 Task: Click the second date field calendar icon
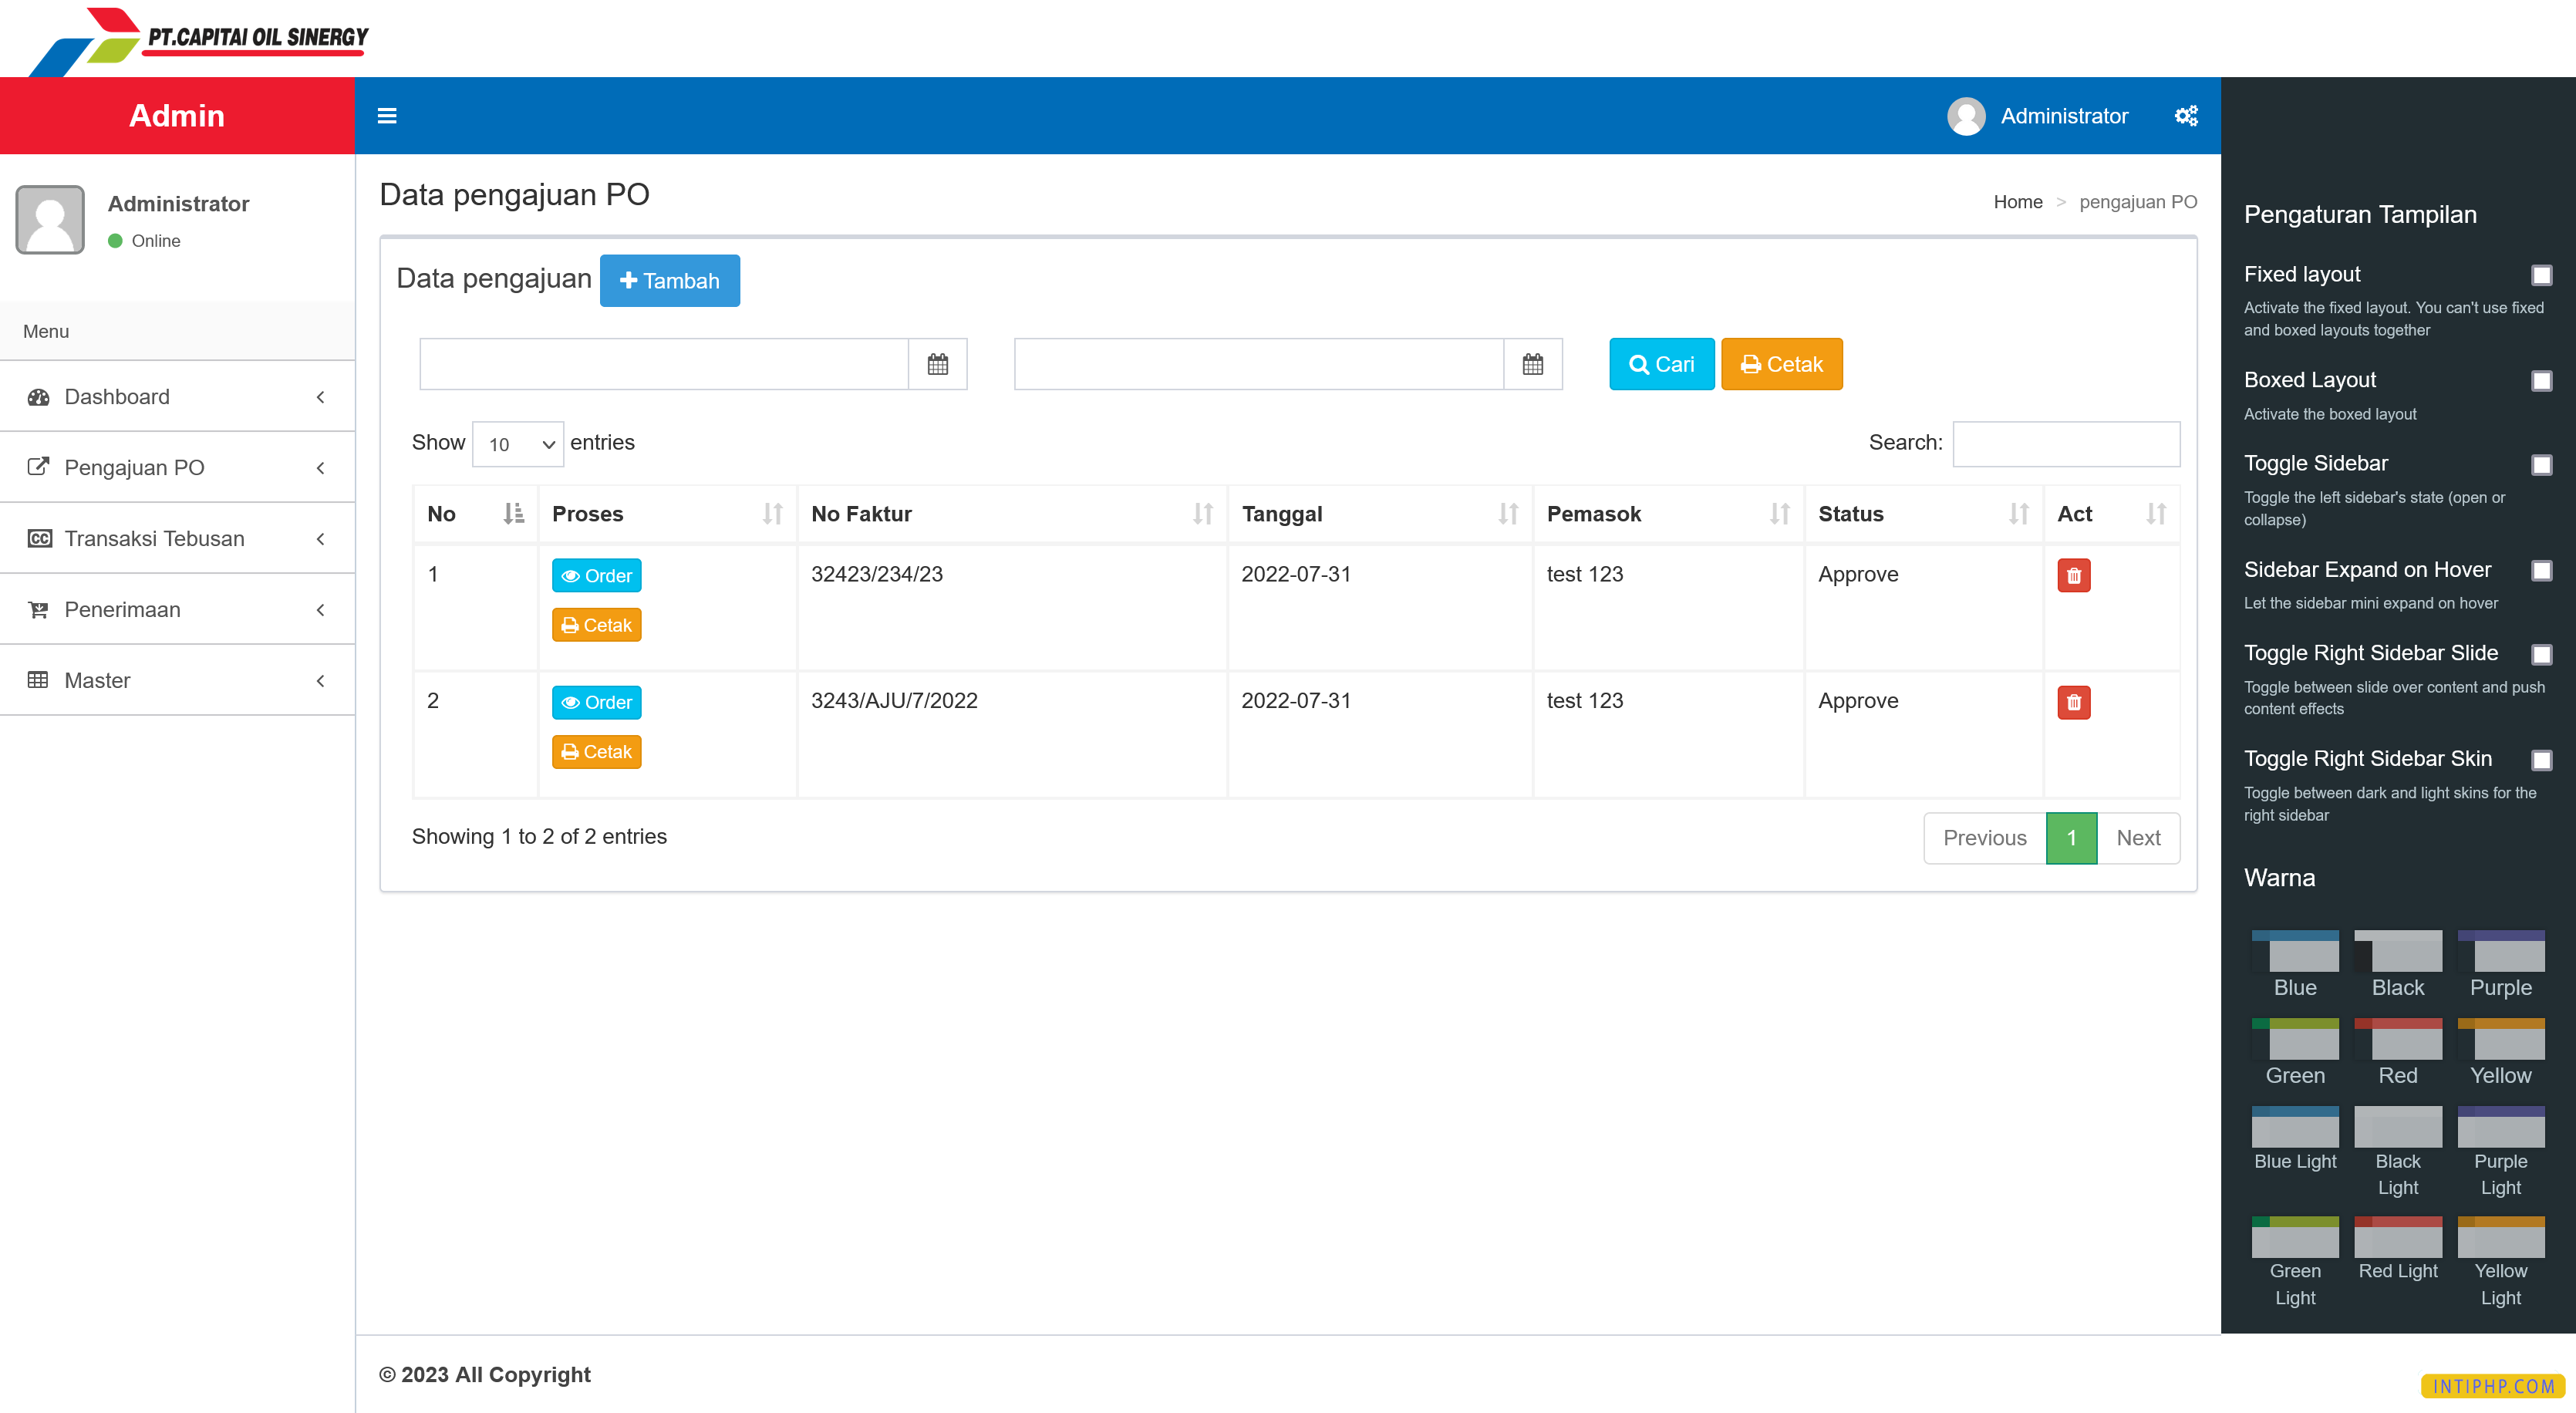pyautogui.click(x=1532, y=364)
